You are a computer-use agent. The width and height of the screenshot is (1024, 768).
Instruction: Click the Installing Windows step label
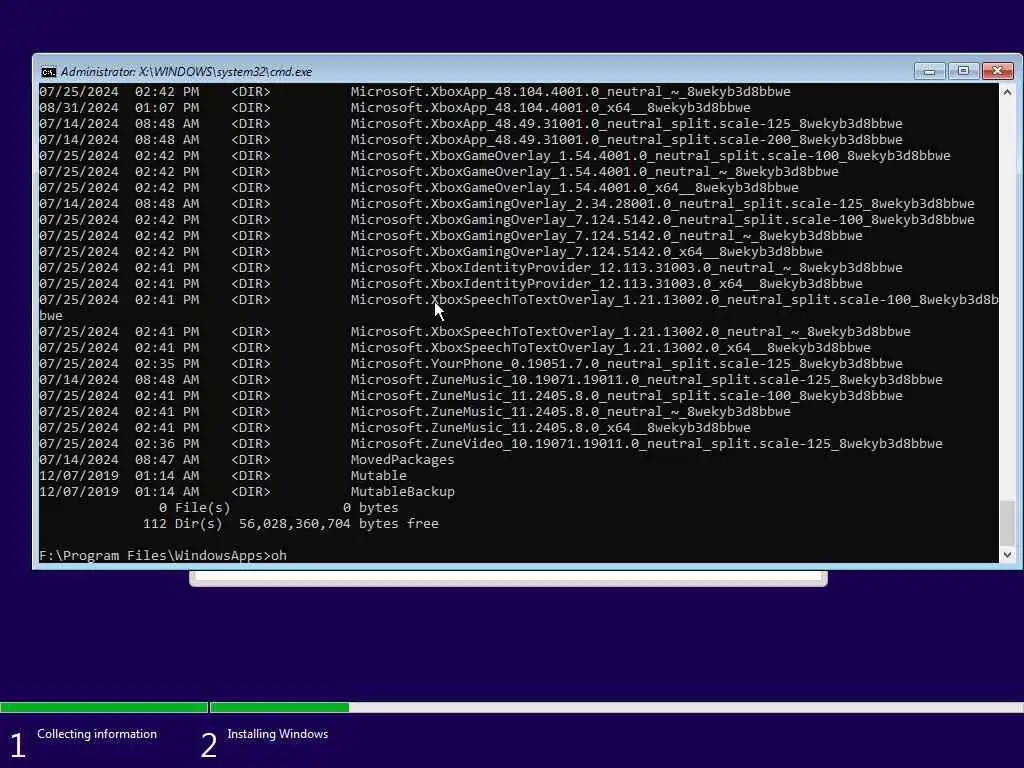(x=278, y=734)
